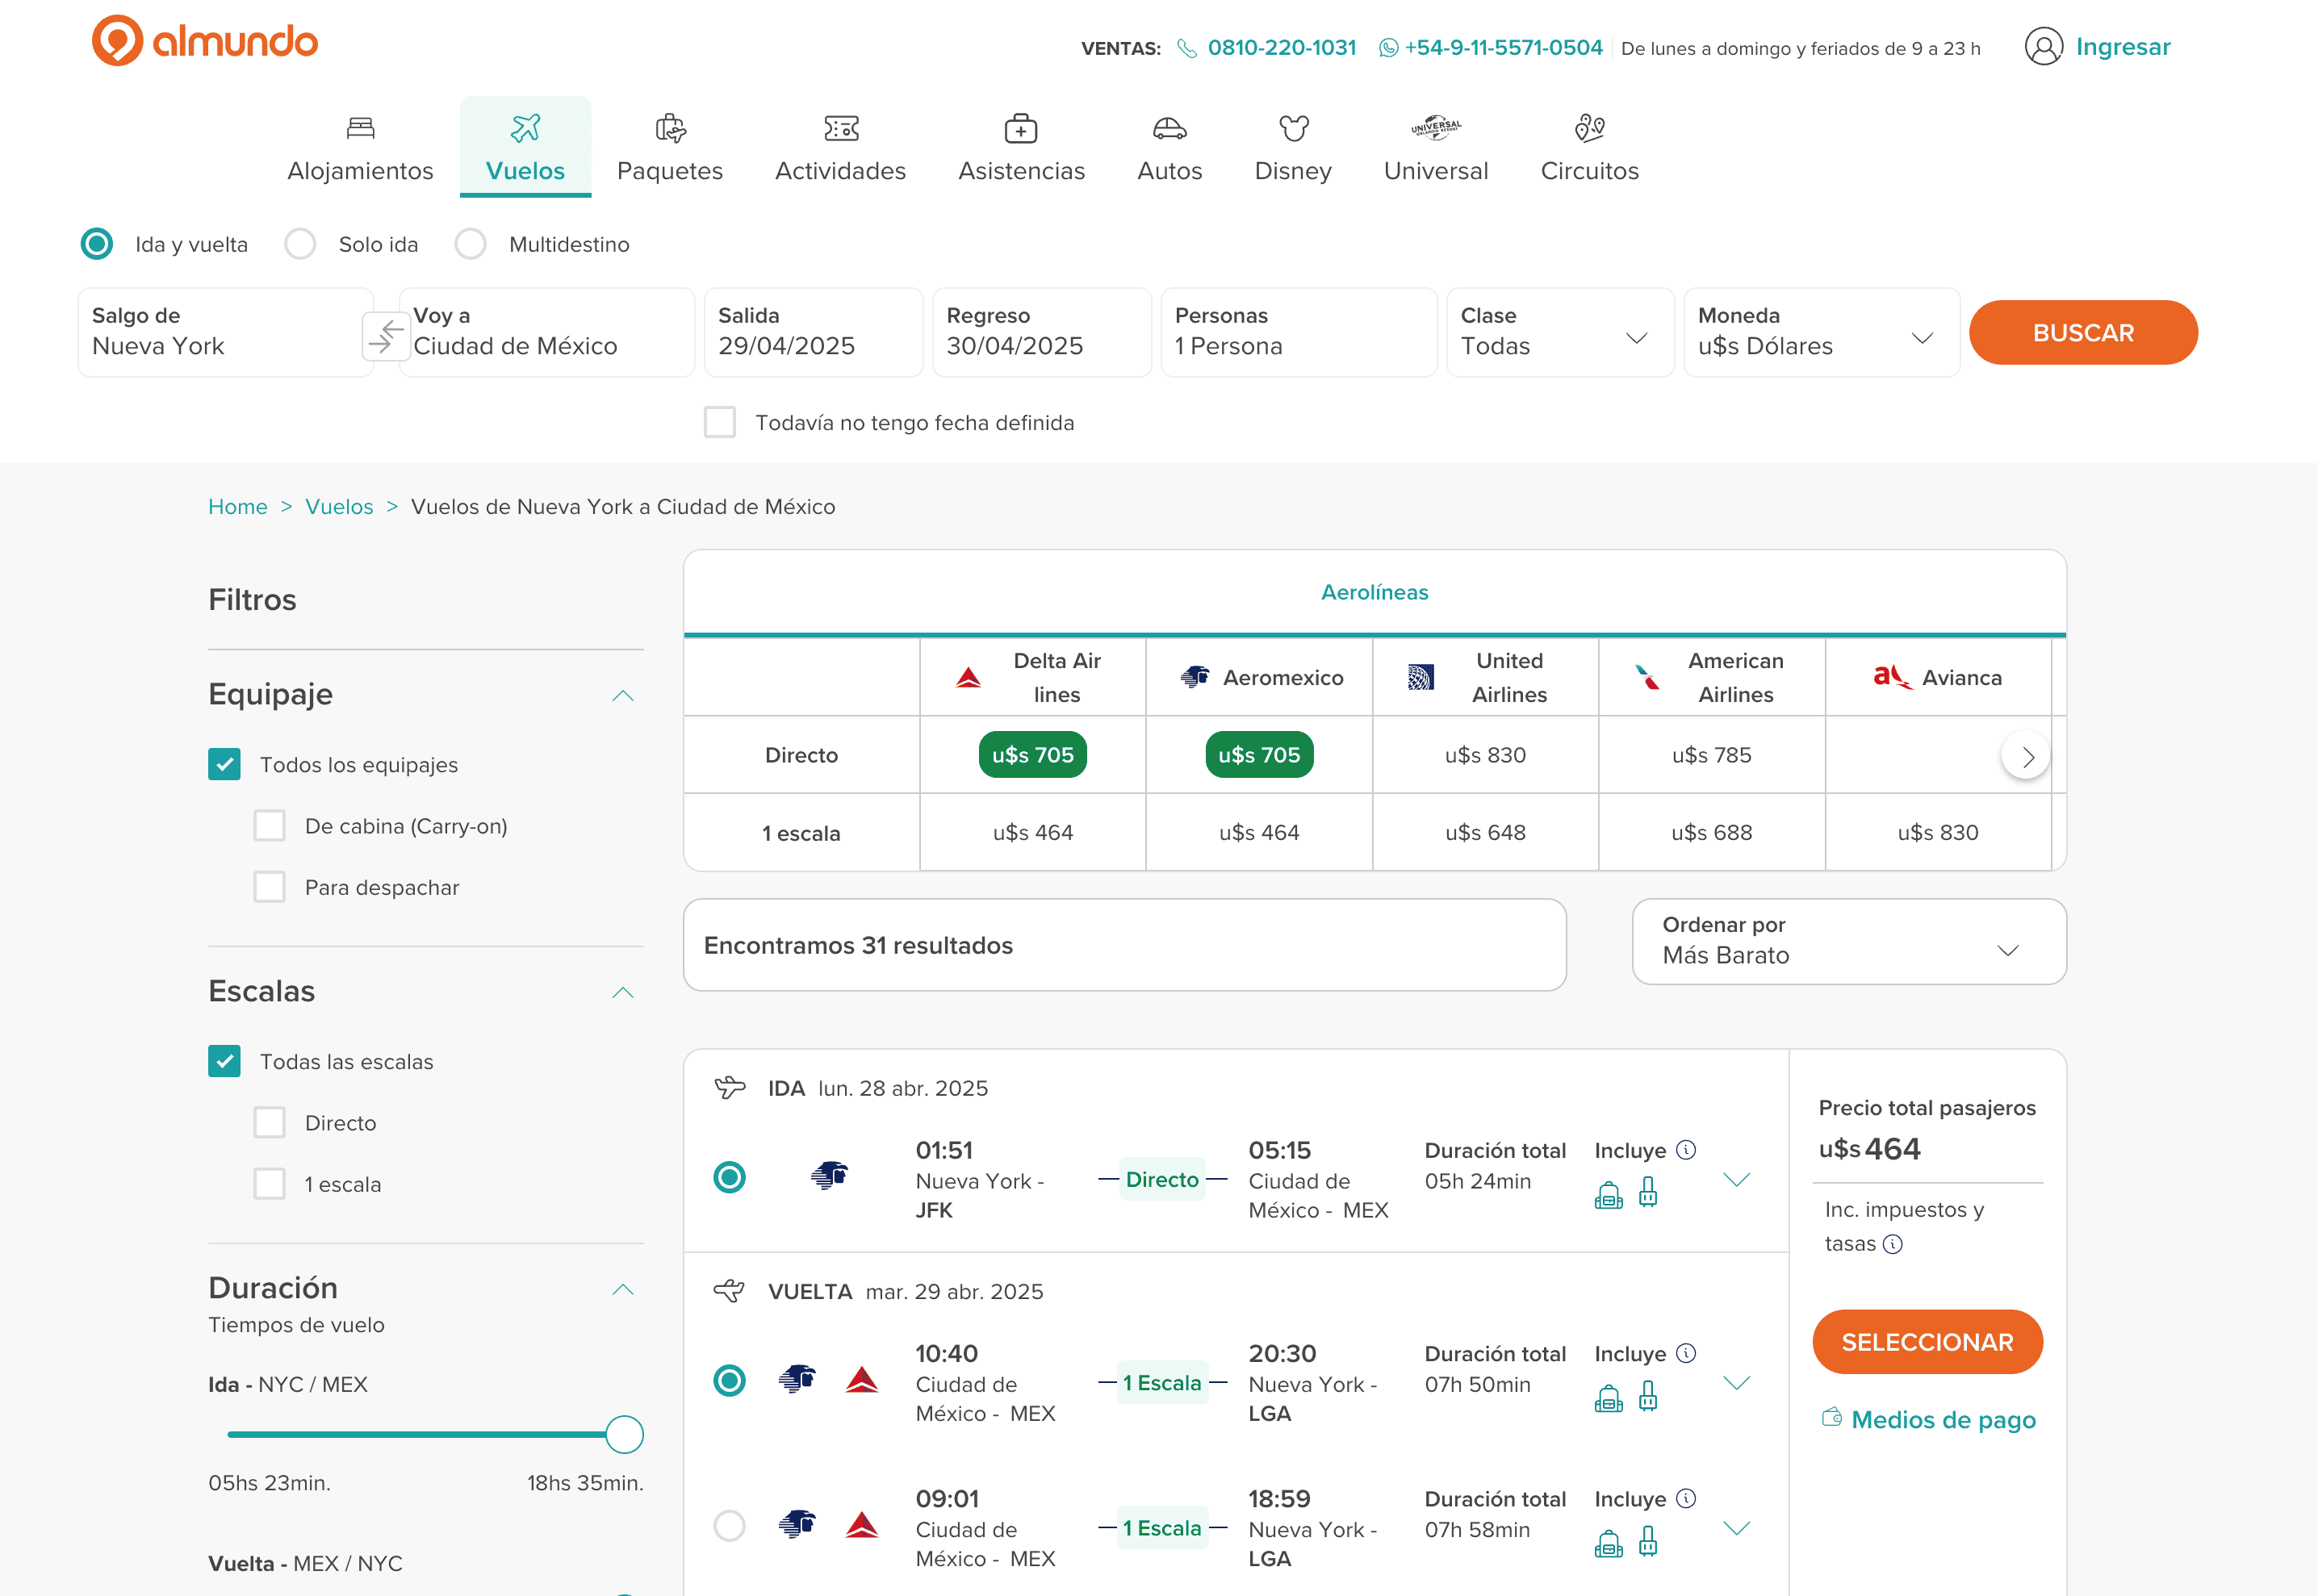The height and width of the screenshot is (1596, 2318).
Task: Click the Ida NYC / MEX duration slider handle
Action: [x=624, y=1434]
